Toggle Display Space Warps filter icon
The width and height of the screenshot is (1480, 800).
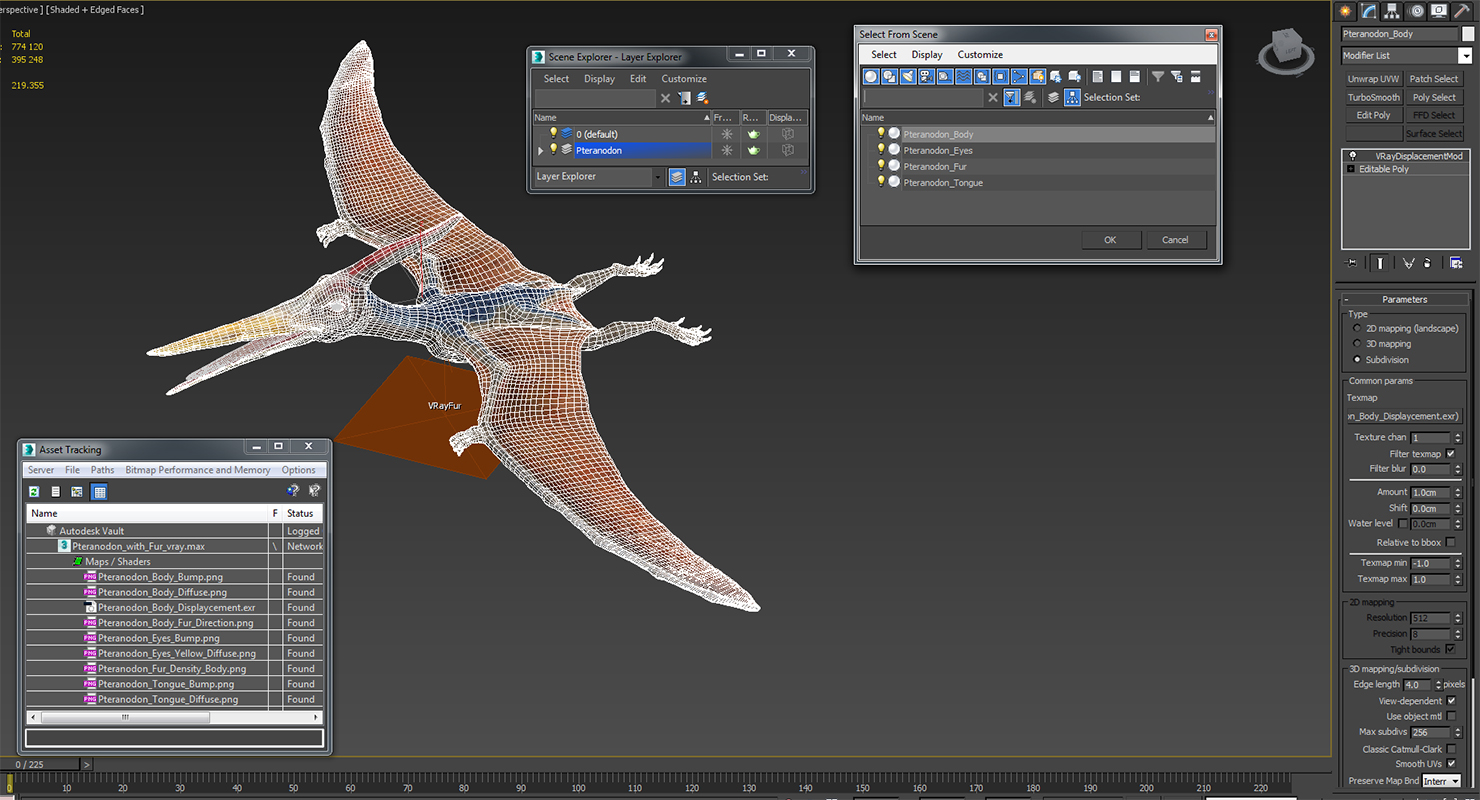[x=963, y=76]
